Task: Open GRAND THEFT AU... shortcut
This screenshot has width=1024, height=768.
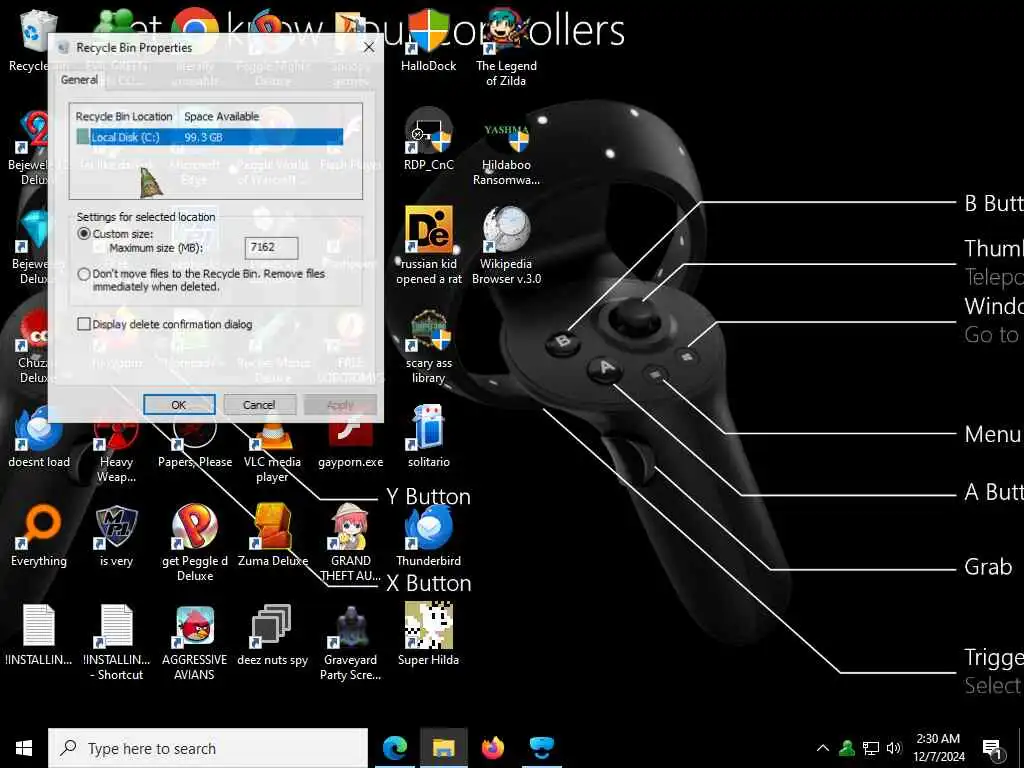Action: [x=351, y=543]
